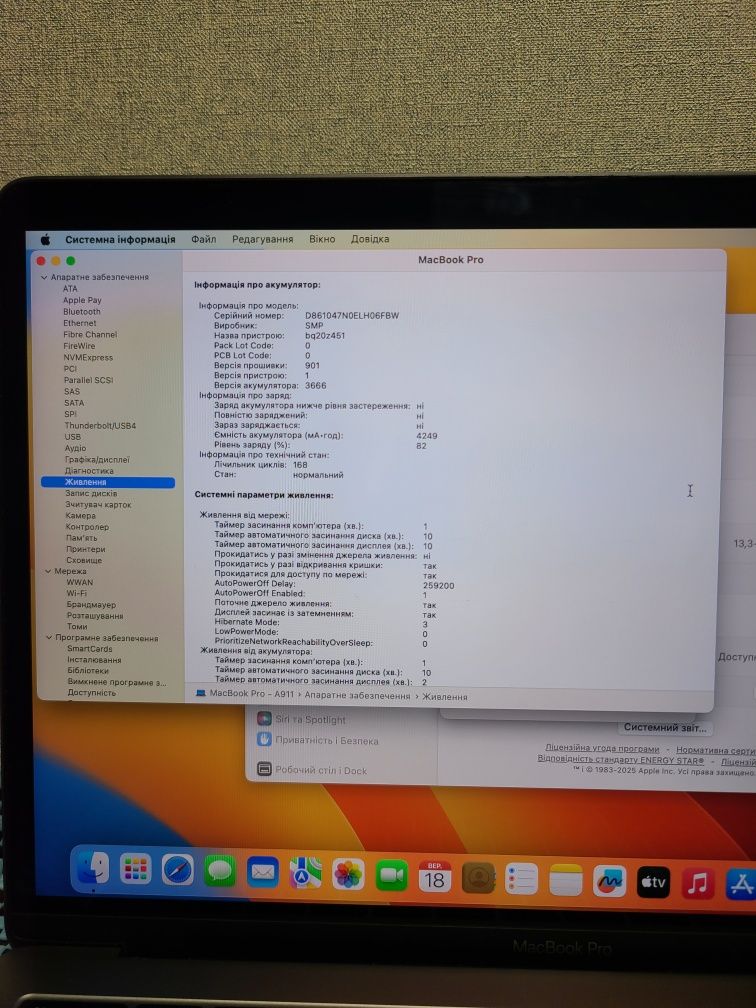Open Freeform app in Dock
756x1008 pixels.
(609, 881)
